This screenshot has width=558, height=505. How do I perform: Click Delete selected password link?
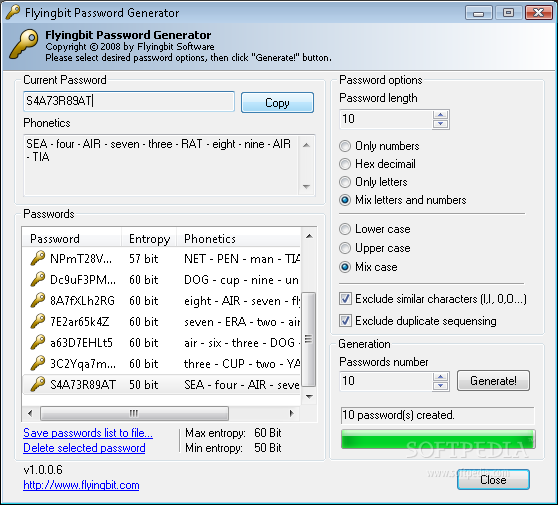pos(84,448)
